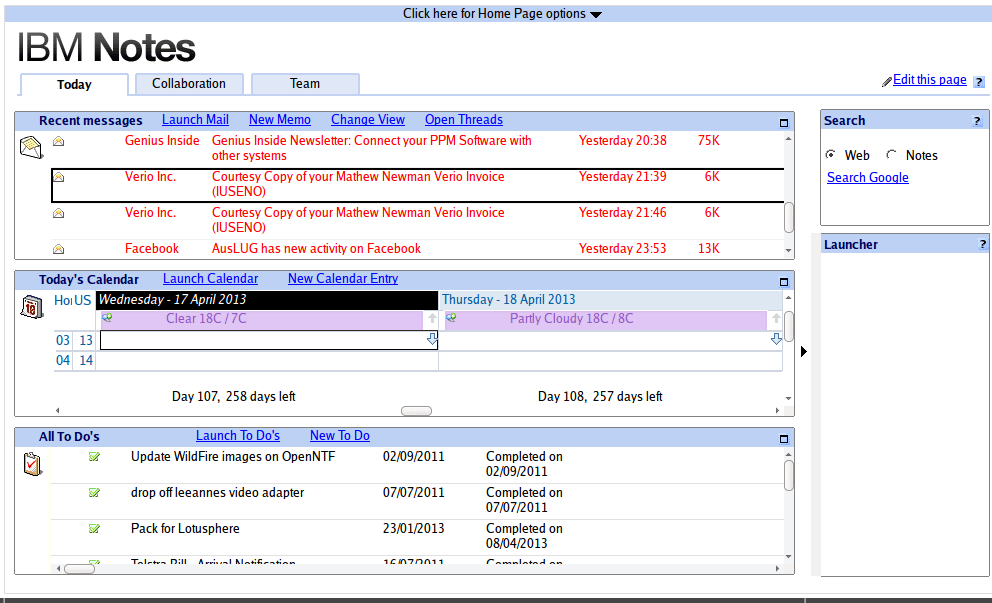
Task: Click the weather icon next to Clear 18C/7C
Action: pyautogui.click(x=107, y=318)
